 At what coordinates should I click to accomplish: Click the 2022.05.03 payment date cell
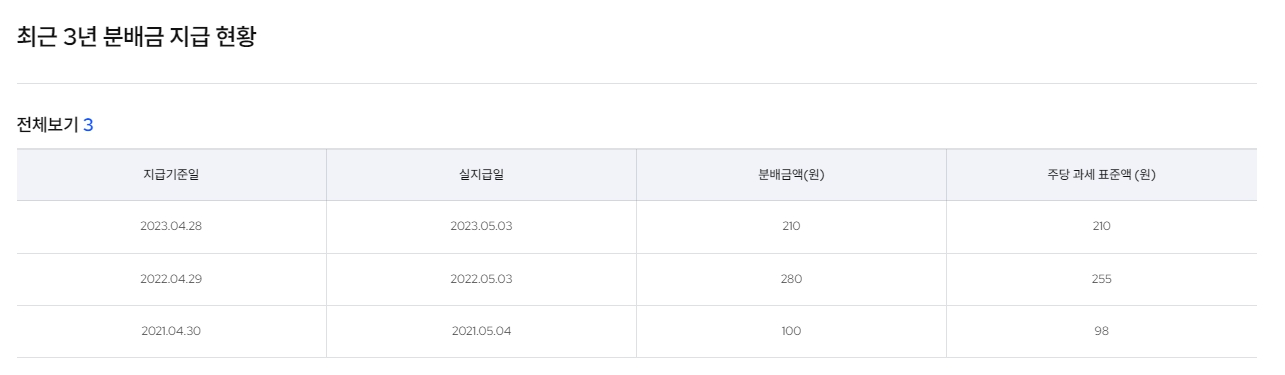click(x=481, y=279)
